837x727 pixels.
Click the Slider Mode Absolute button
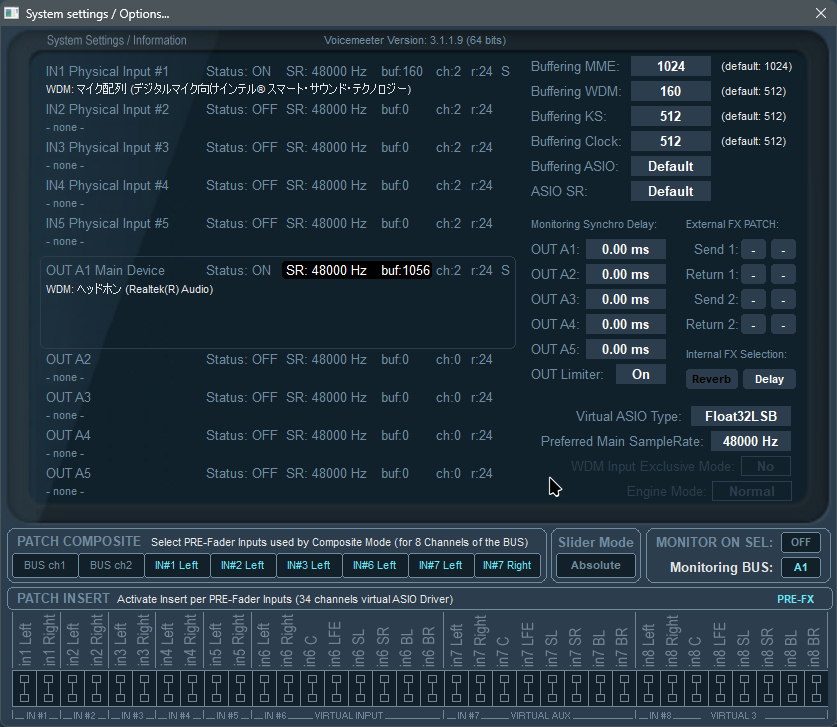pos(595,565)
